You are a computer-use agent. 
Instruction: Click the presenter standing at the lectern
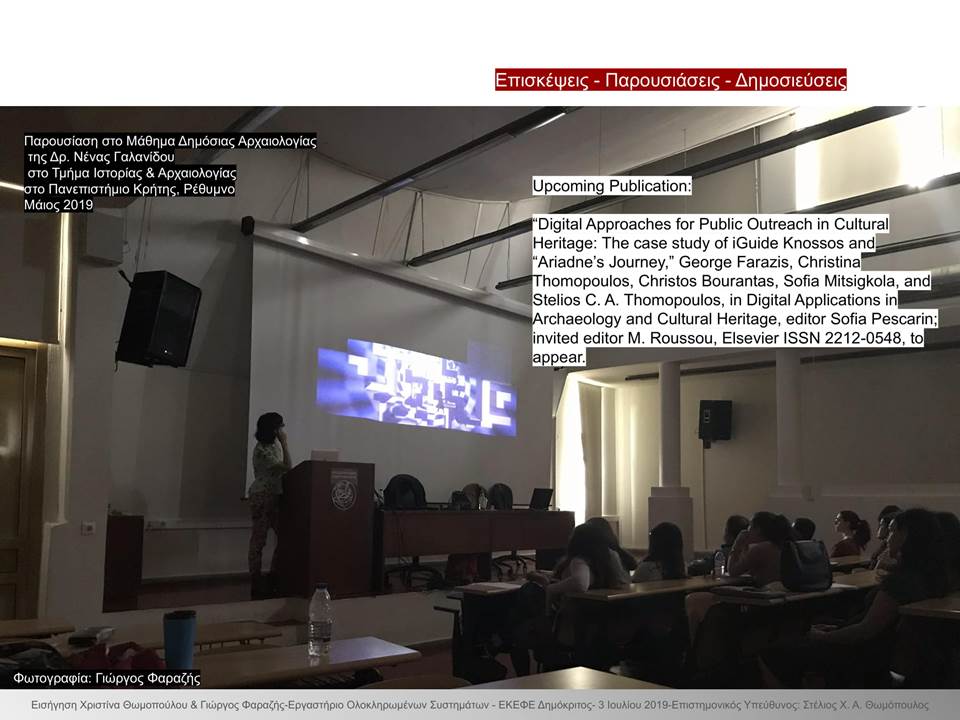(x=269, y=505)
